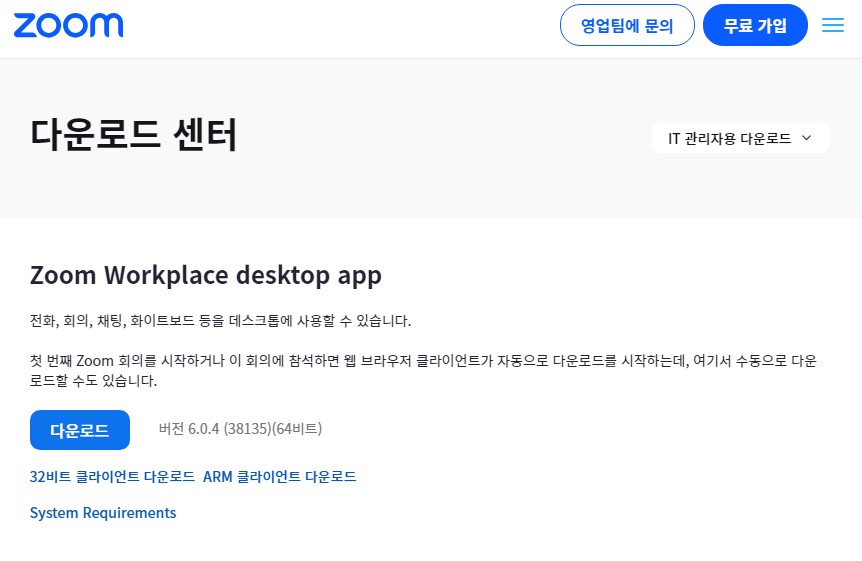Click the Zoom Workplace desktop app heading
This screenshot has width=862, height=561.
206,275
